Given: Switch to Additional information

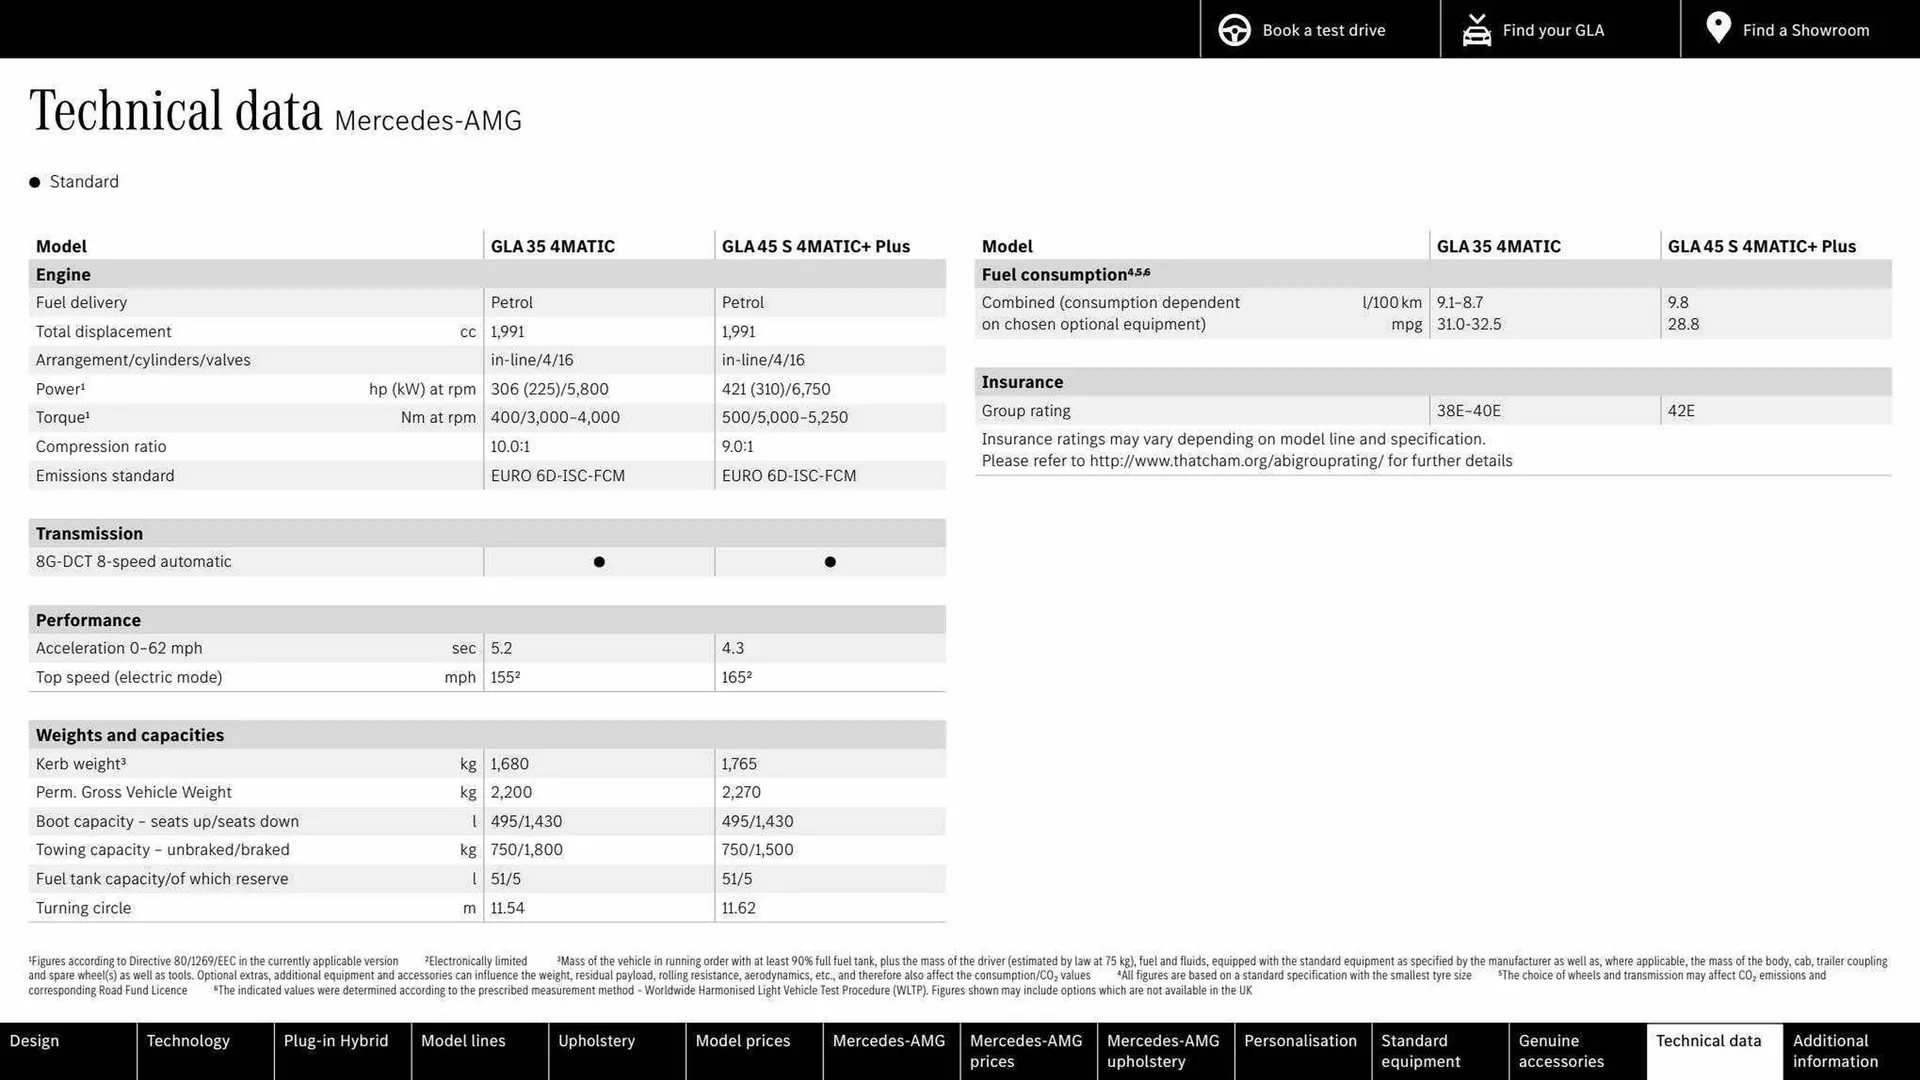Looking at the screenshot, I should [x=1833, y=1050].
